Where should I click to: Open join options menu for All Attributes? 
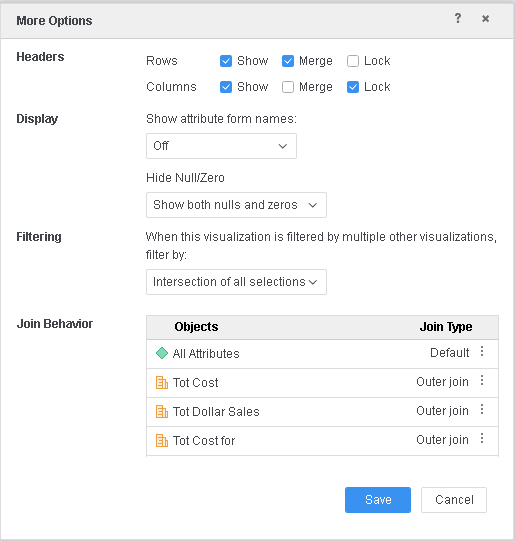(482, 352)
